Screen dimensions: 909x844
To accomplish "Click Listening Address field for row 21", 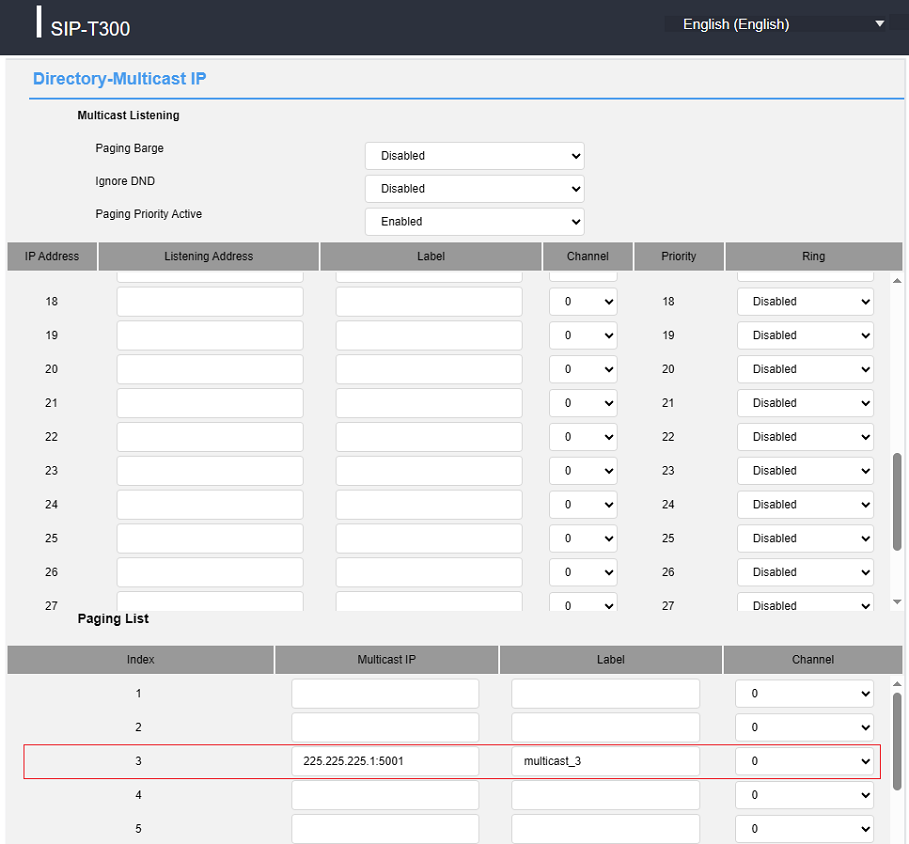I will coord(210,403).
